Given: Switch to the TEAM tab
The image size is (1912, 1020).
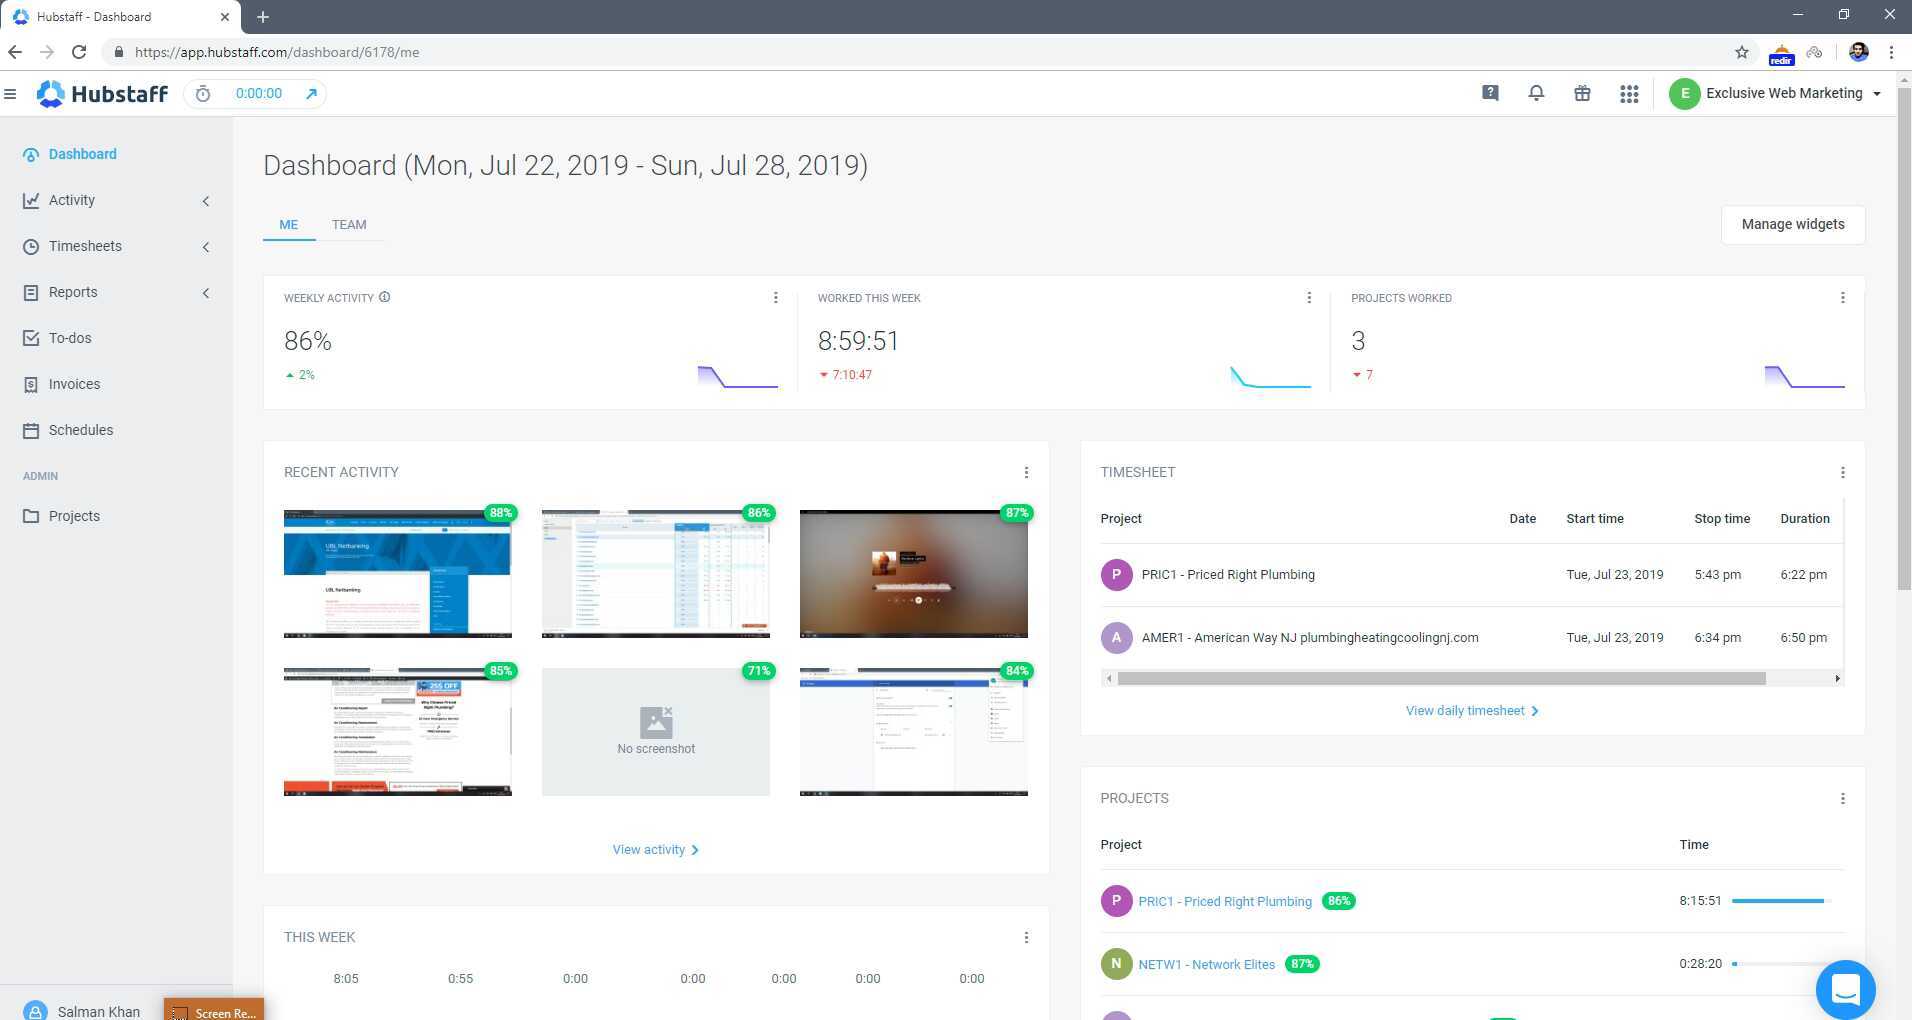Looking at the screenshot, I should tap(349, 225).
